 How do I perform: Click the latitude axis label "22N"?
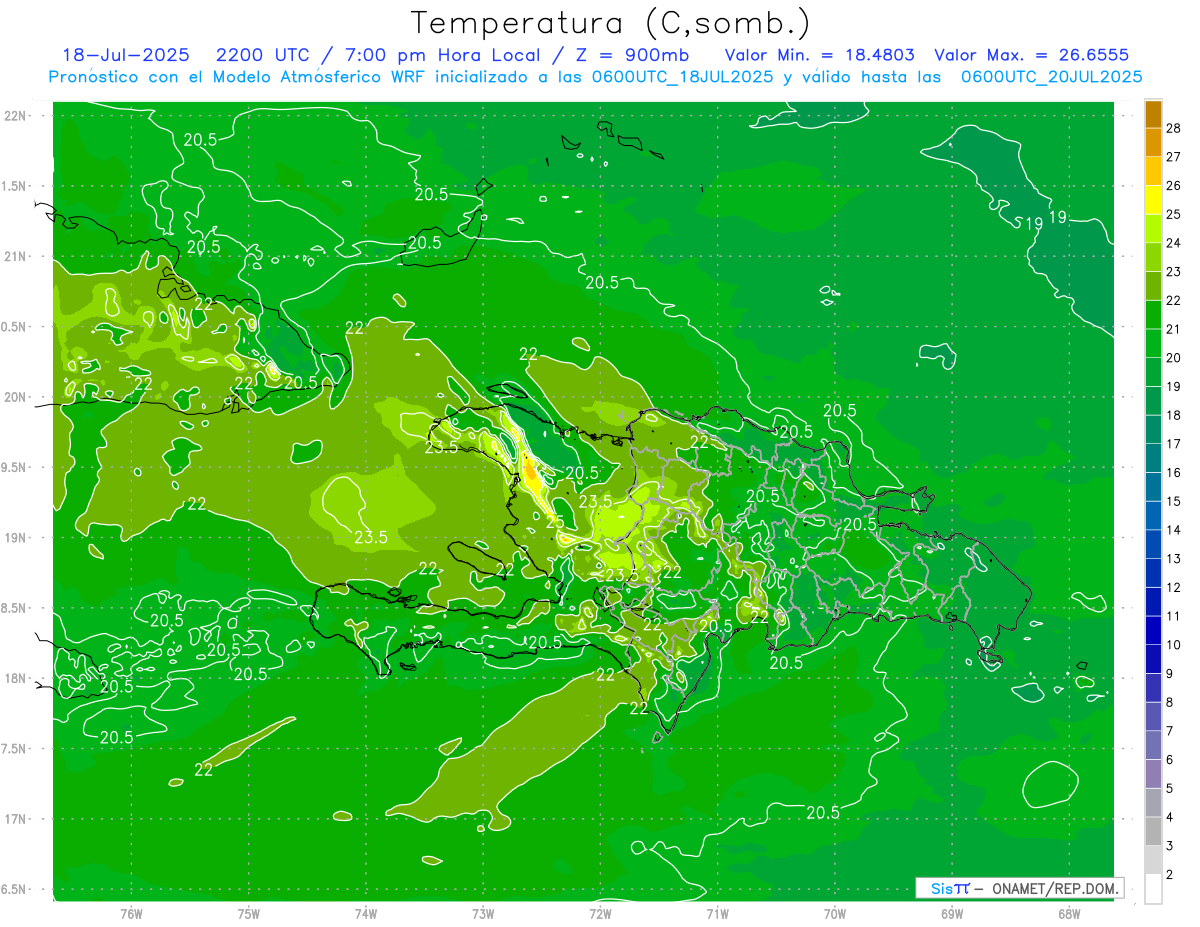(17, 115)
